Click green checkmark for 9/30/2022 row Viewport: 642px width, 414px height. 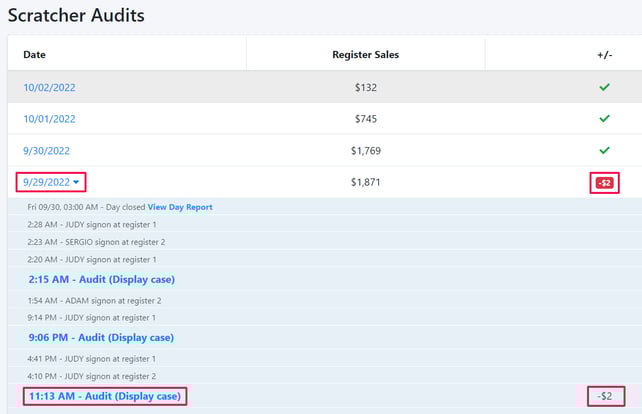[x=603, y=151]
